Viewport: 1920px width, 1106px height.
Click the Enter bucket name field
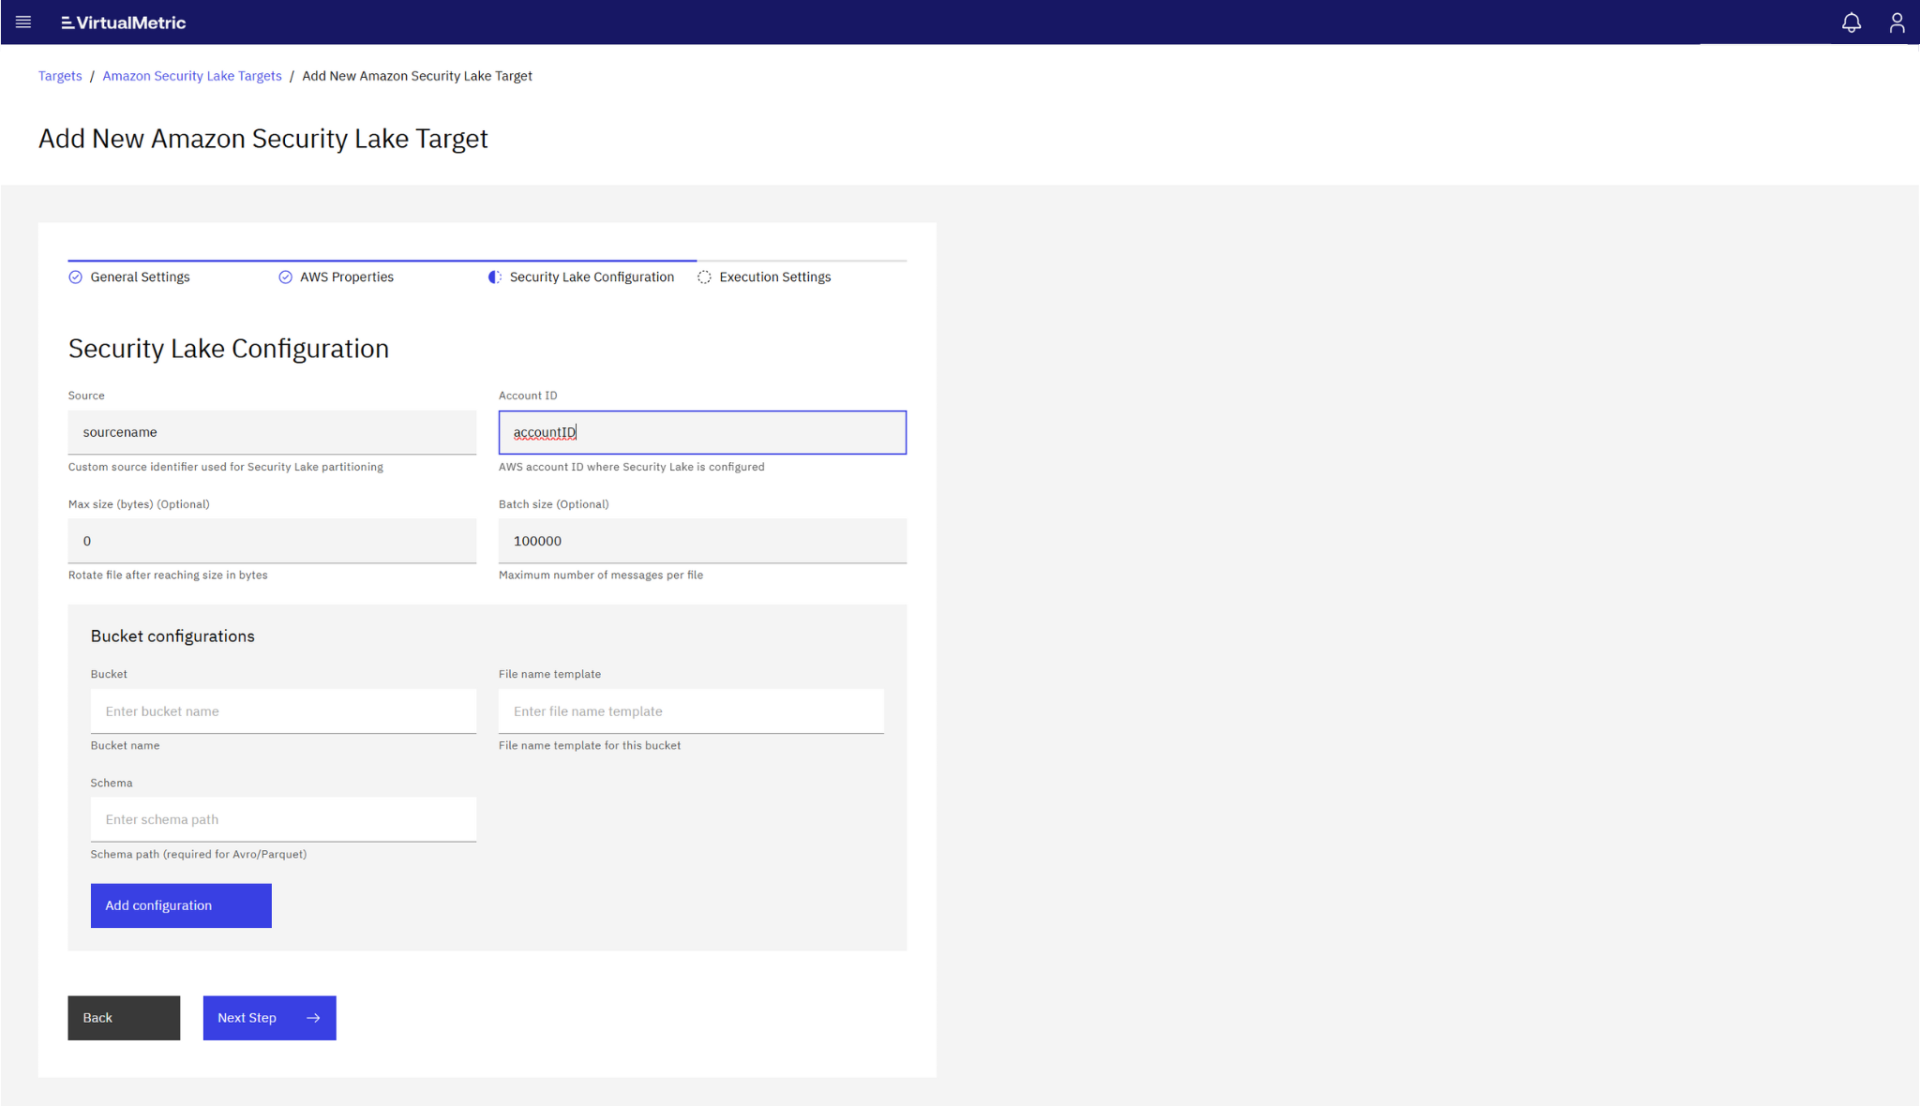point(283,711)
